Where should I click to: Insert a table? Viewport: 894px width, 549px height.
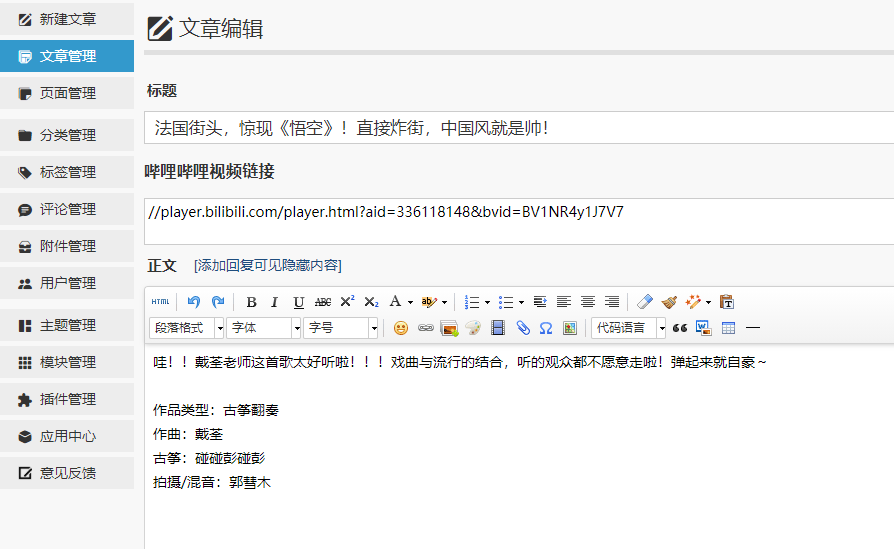[x=728, y=328]
